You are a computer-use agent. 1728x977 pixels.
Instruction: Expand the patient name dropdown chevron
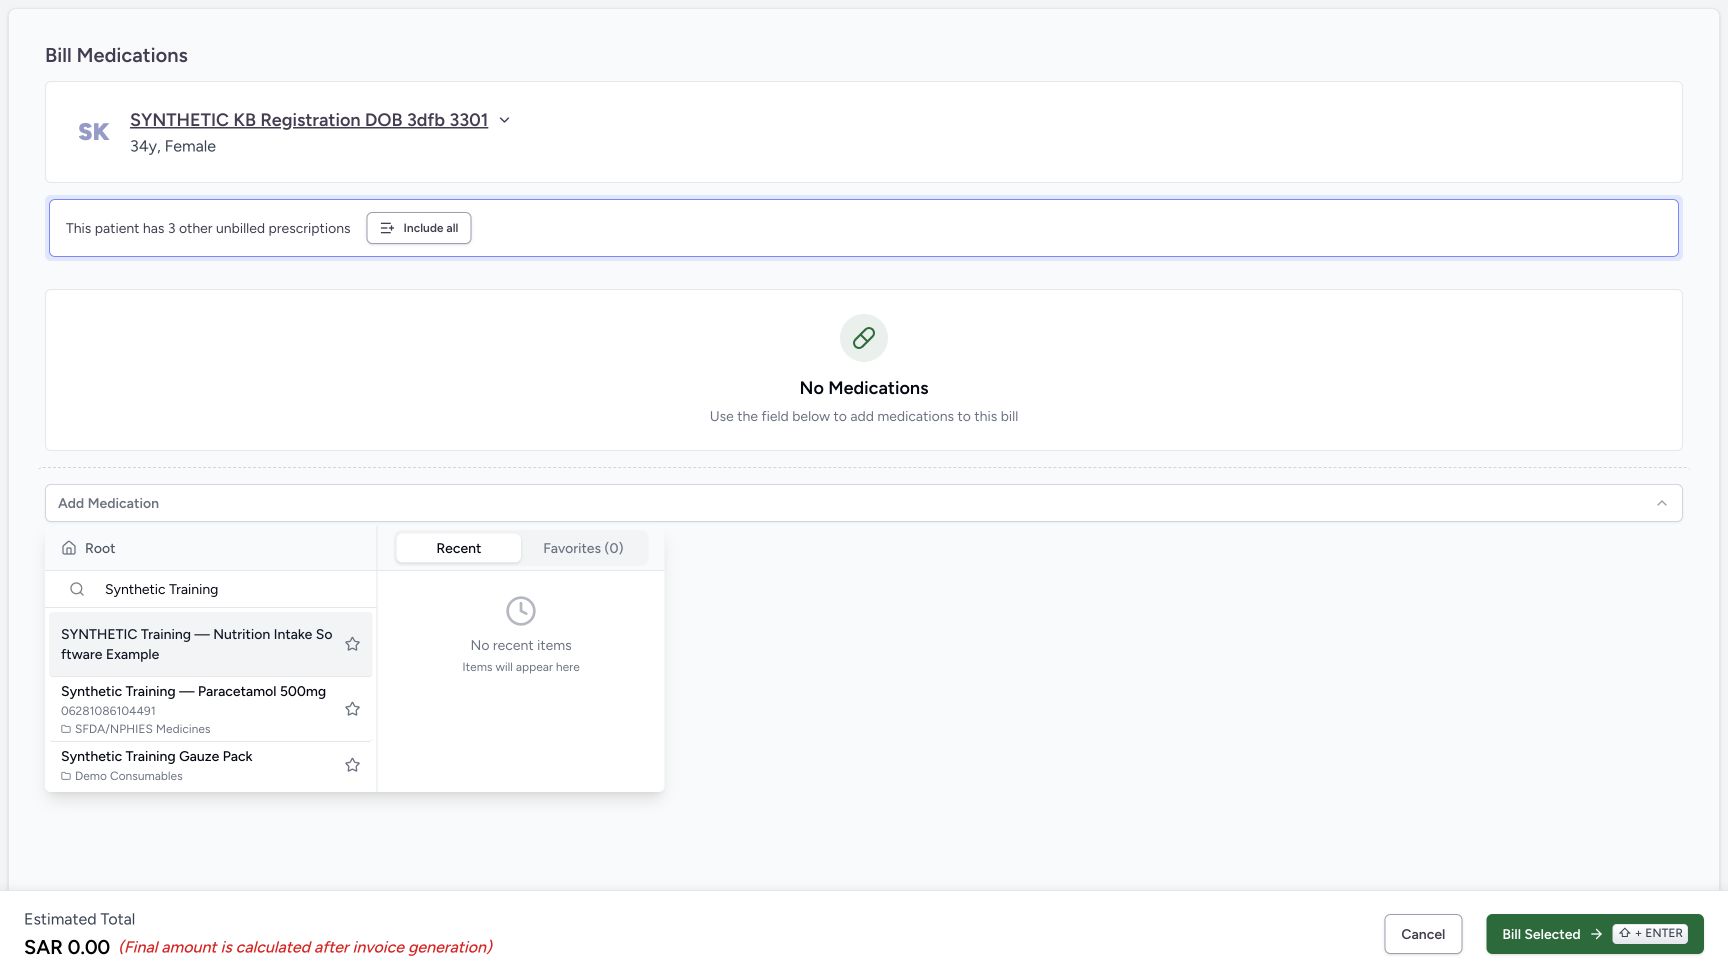[504, 120]
